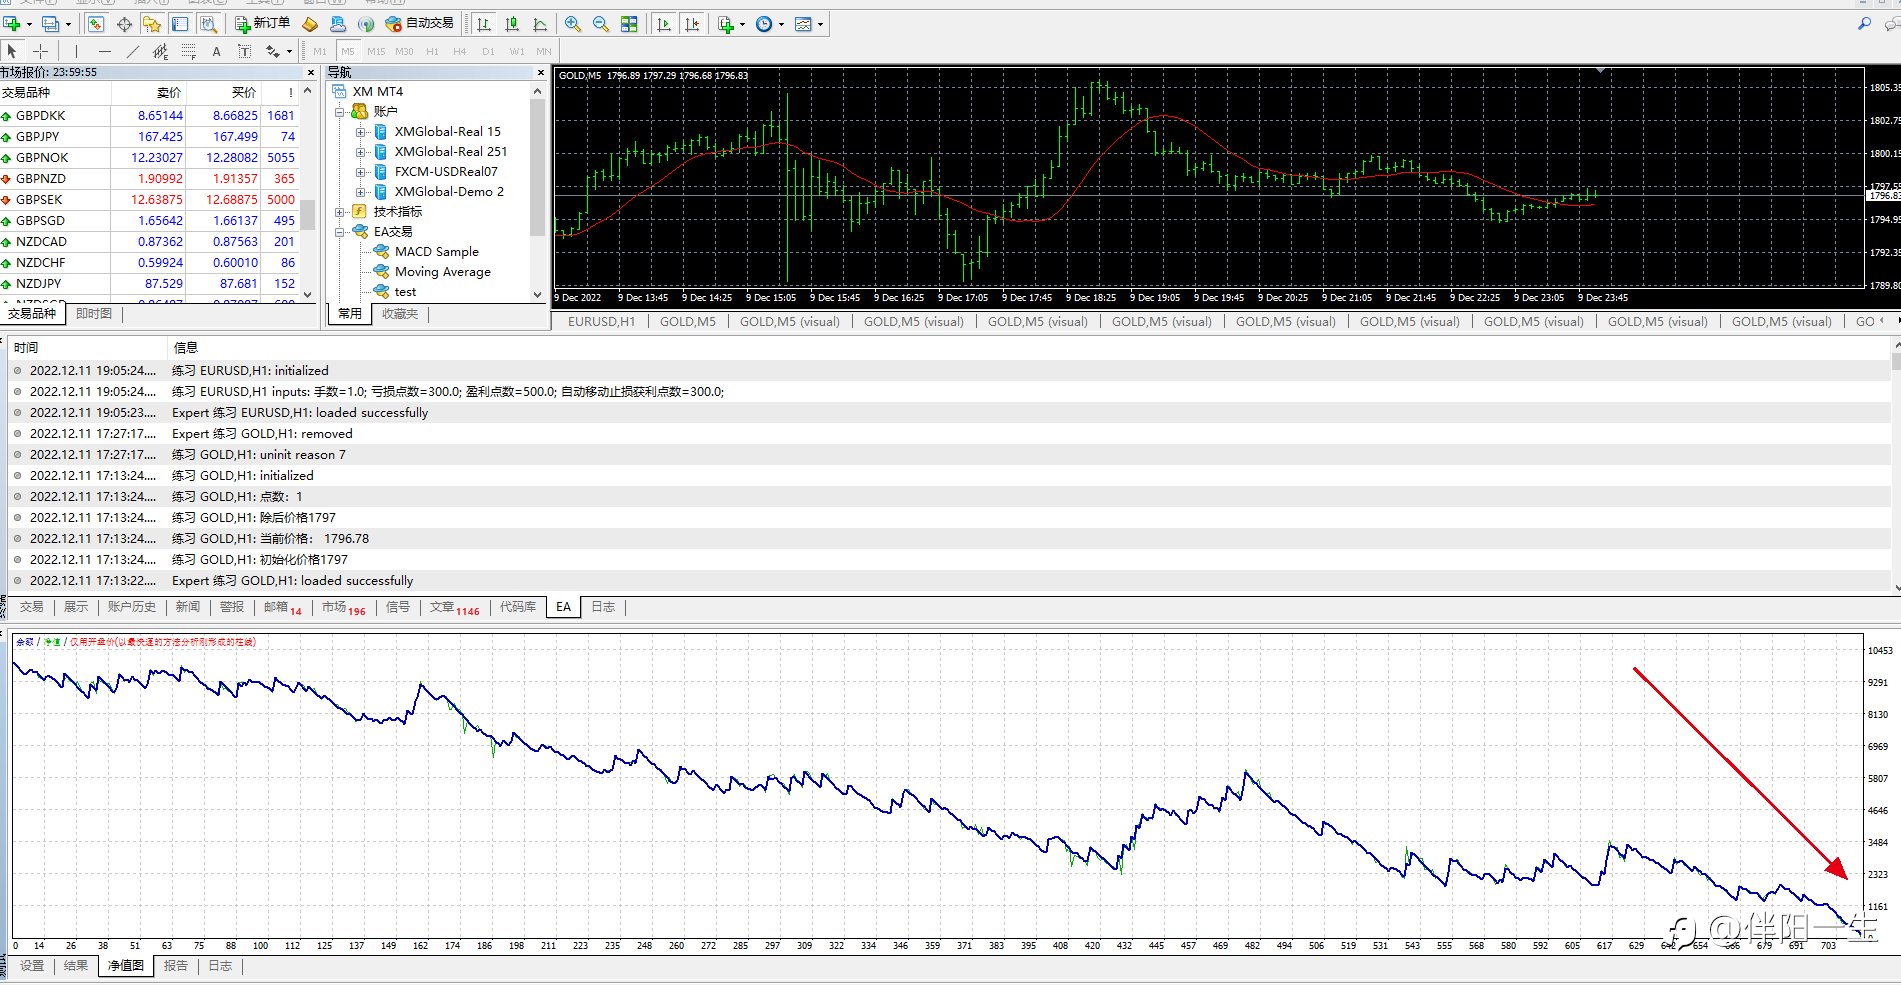The width and height of the screenshot is (1901, 985).
Task: Click Navigator scroll down arrow
Action: click(538, 295)
